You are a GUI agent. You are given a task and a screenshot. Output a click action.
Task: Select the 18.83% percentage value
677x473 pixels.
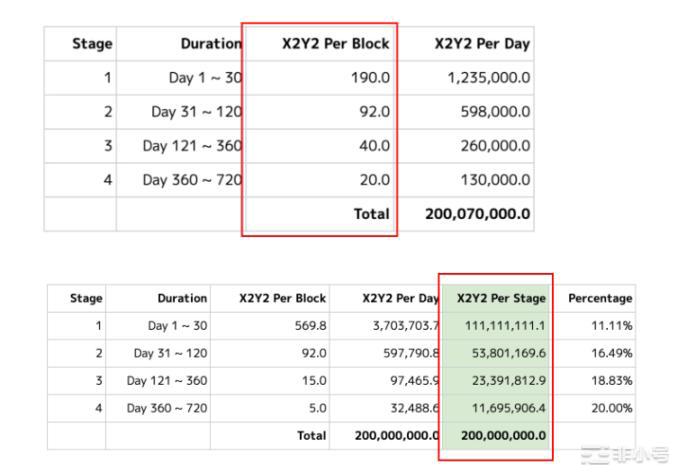[612, 381]
